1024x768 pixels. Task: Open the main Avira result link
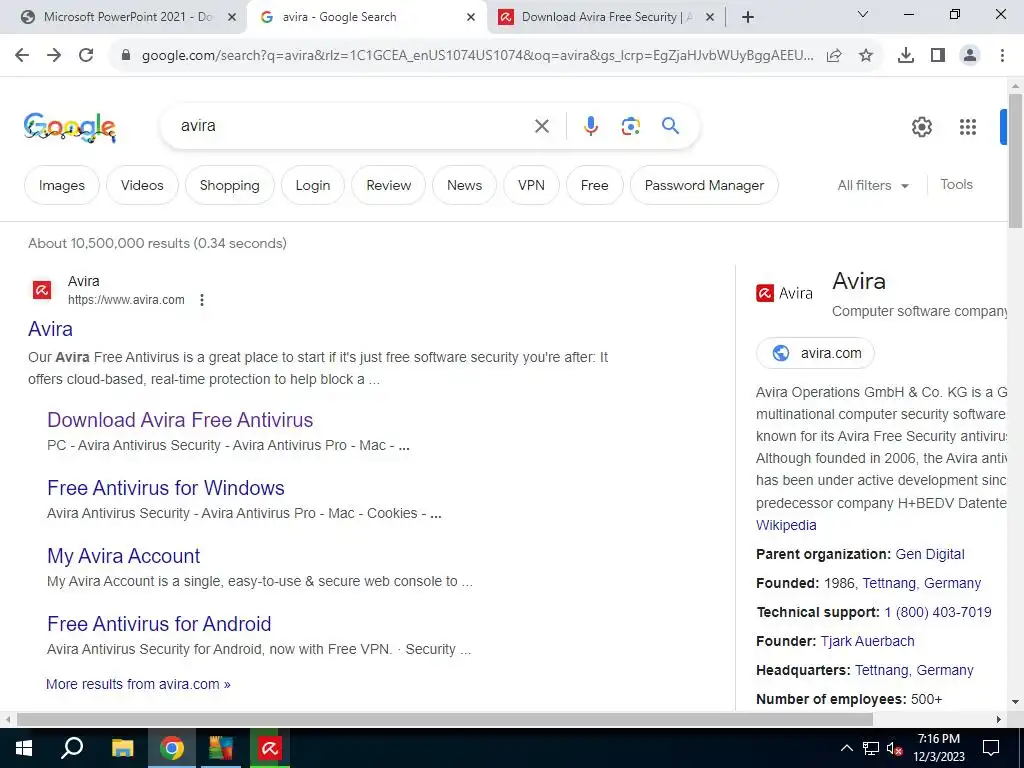point(50,329)
